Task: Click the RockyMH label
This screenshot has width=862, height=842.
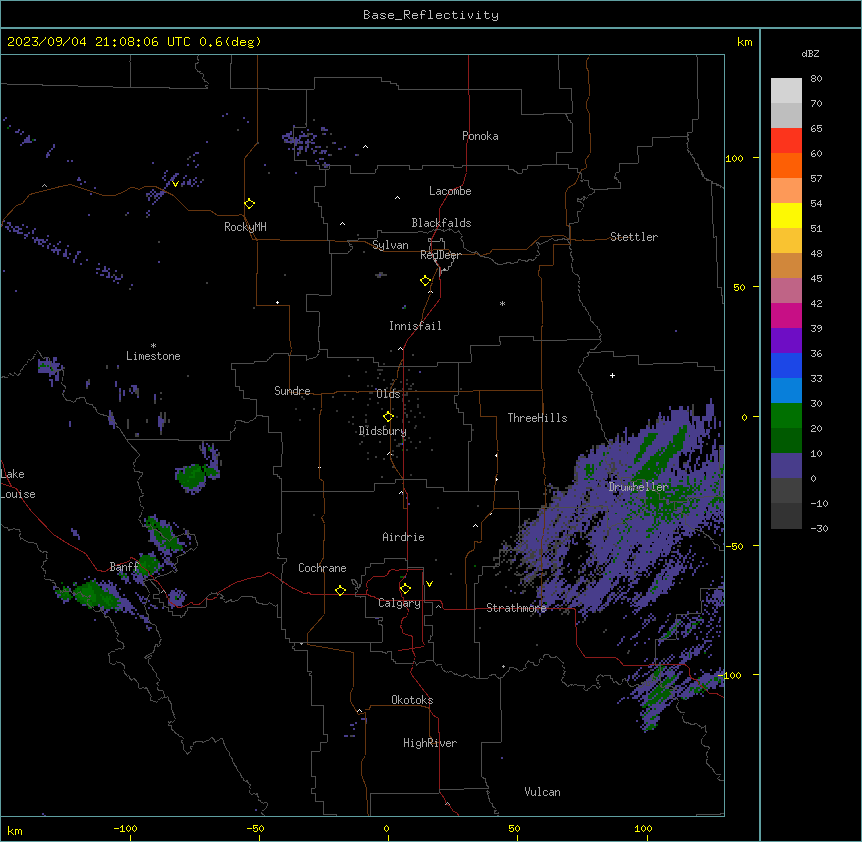Action: (245, 227)
